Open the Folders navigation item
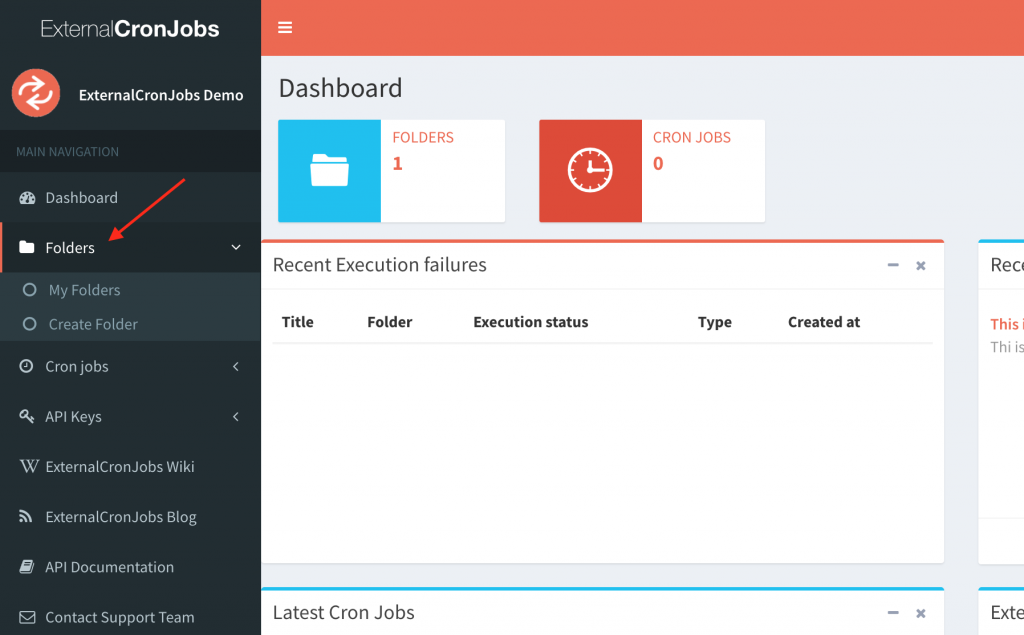The height and width of the screenshot is (635, 1024). point(131,247)
